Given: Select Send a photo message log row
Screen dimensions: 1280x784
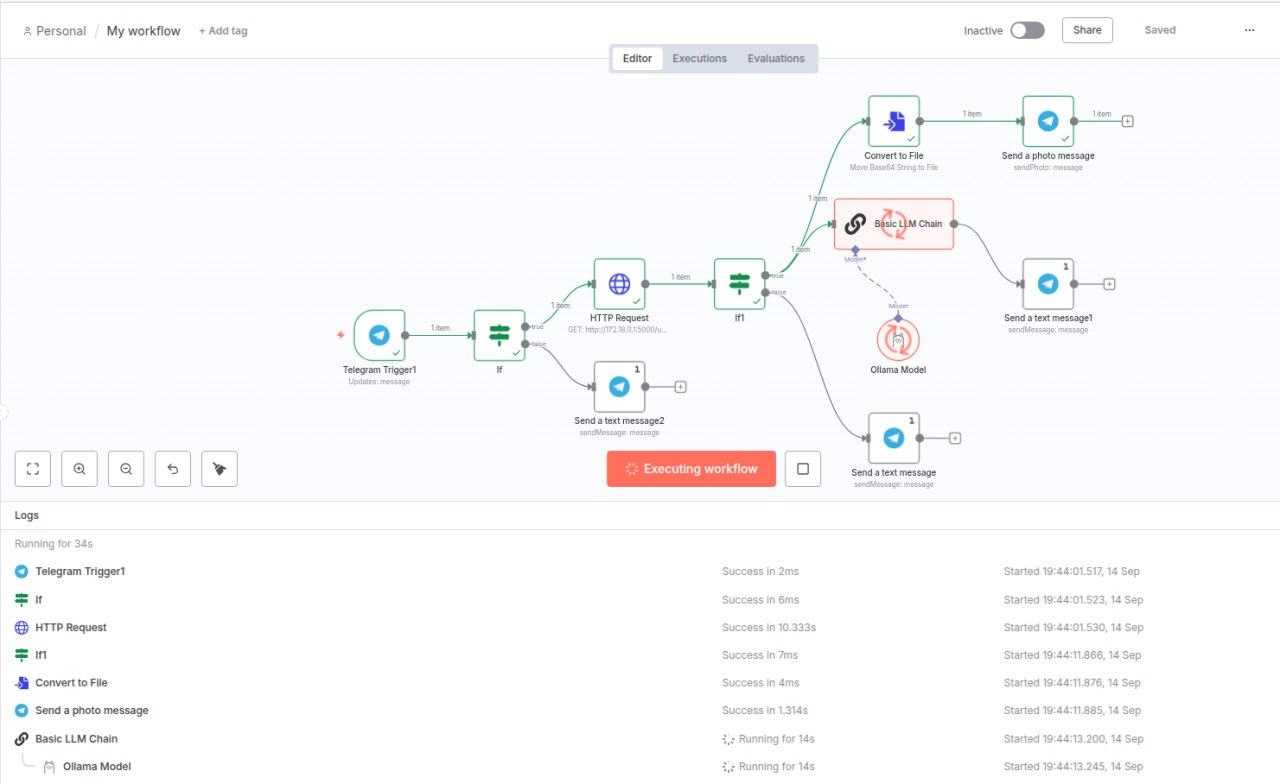Looking at the screenshot, I should point(640,710).
